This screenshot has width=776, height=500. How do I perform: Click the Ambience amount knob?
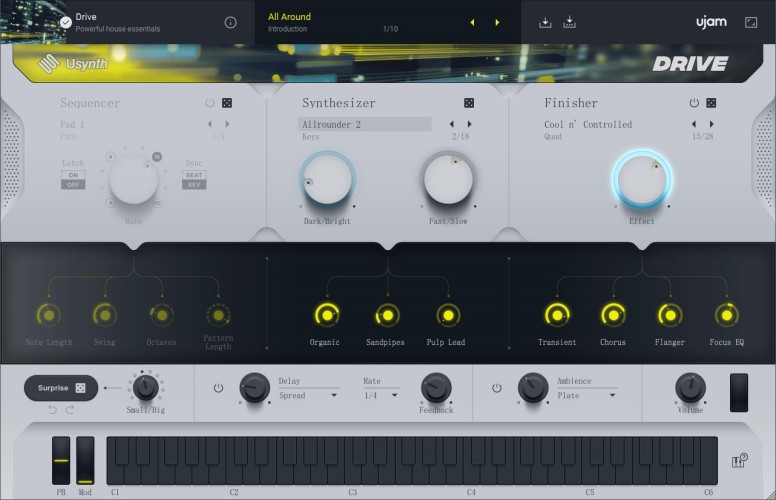point(533,388)
